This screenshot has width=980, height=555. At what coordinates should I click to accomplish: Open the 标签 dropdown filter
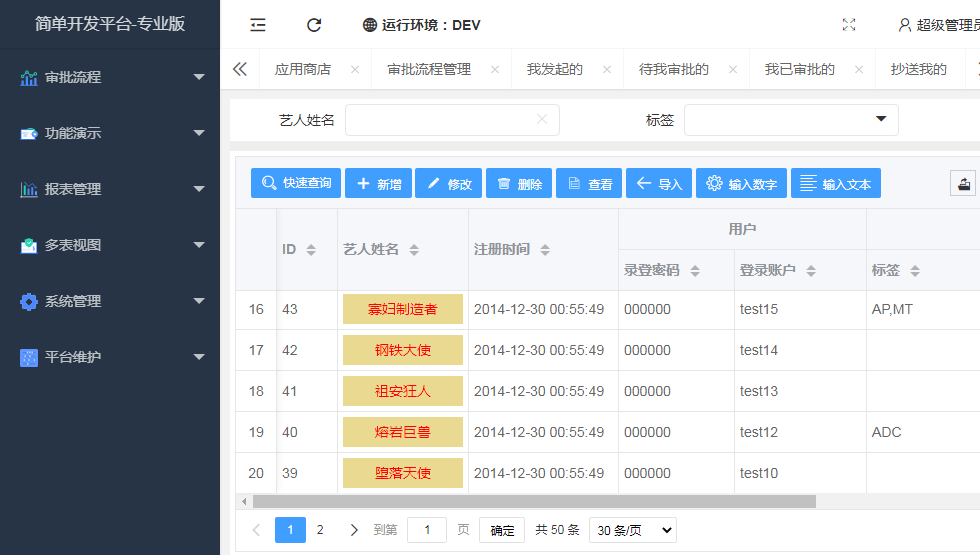[791, 120]
